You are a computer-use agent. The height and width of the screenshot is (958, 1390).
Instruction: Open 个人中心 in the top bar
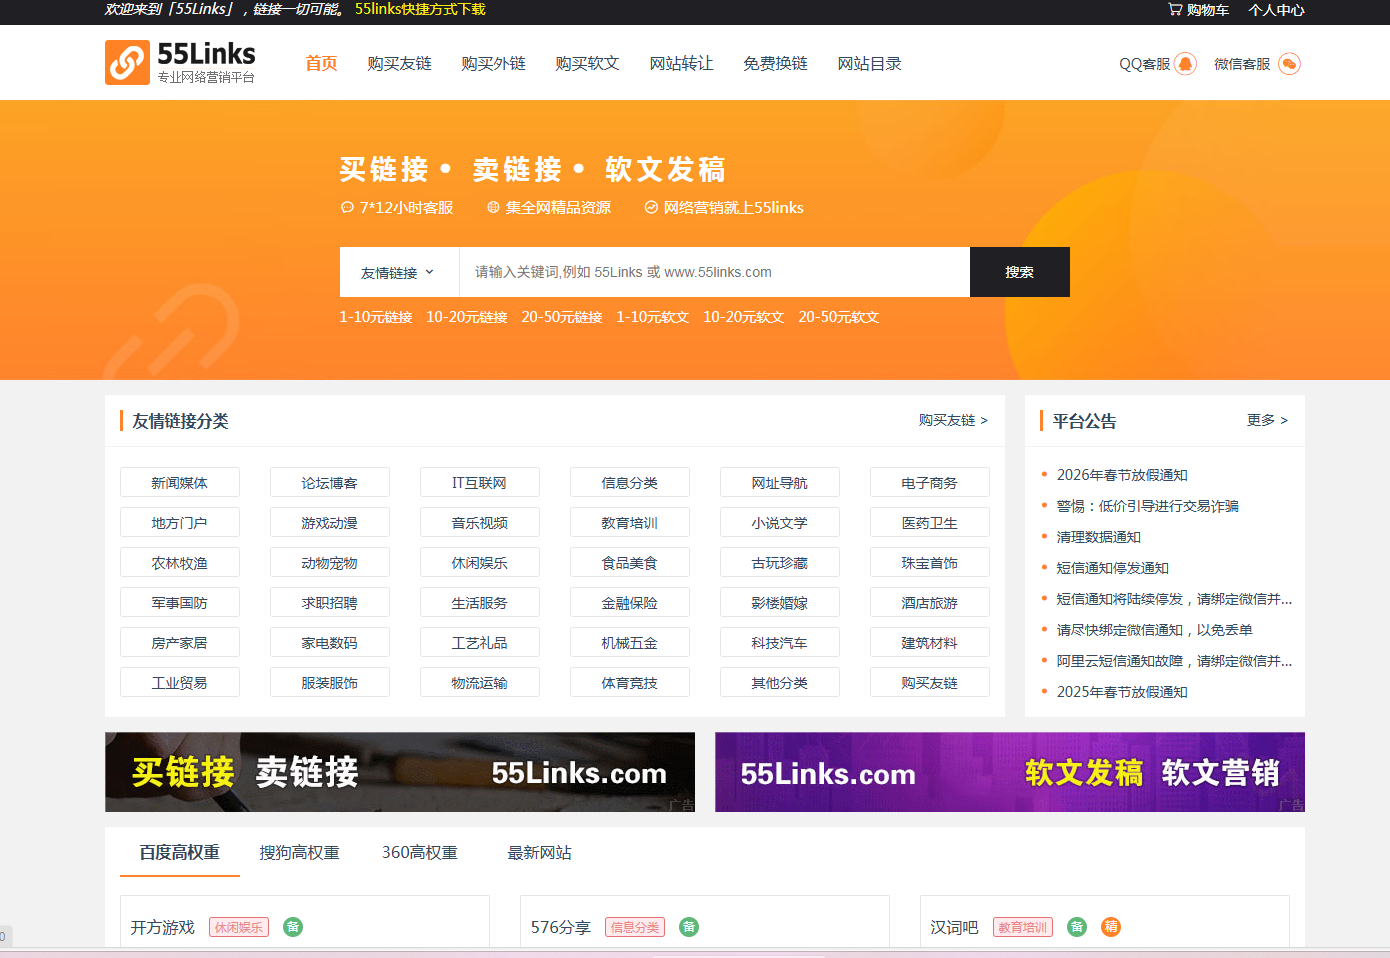coord(1276,10)
